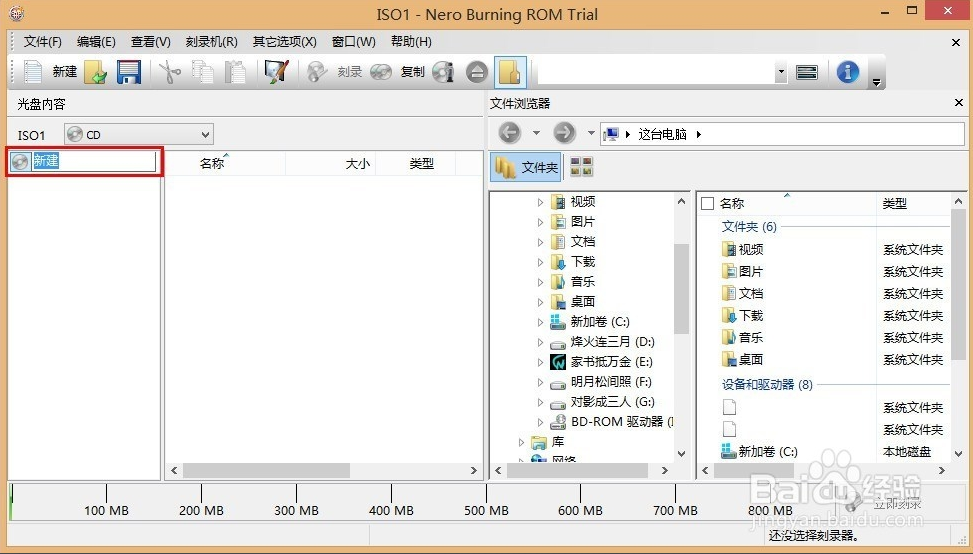Eject the disc with eject icon
The image size is (973, 554).
[x=477, y=72]
